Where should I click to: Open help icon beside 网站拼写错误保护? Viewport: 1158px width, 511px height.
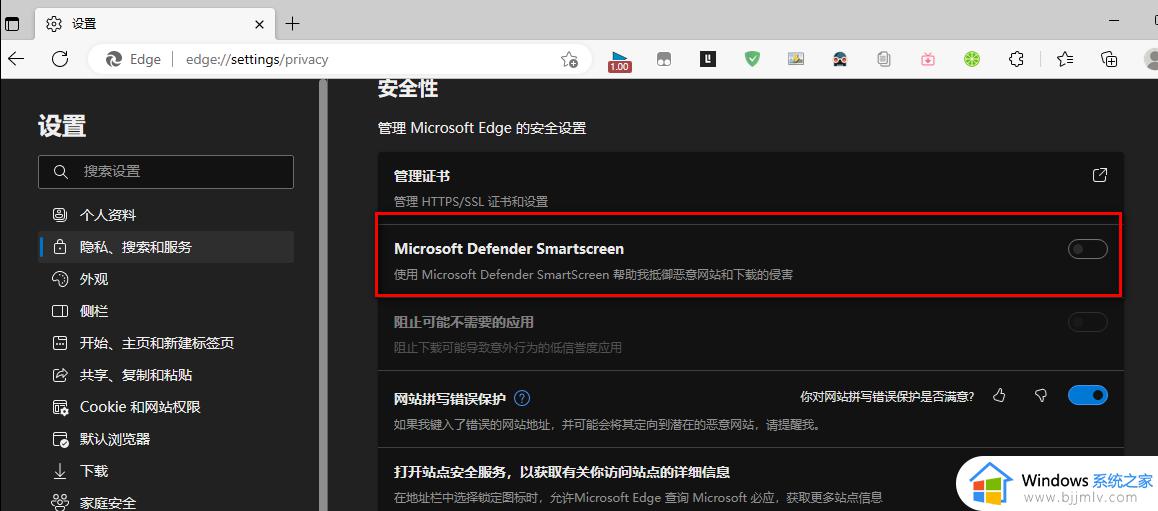click(522, 398)
